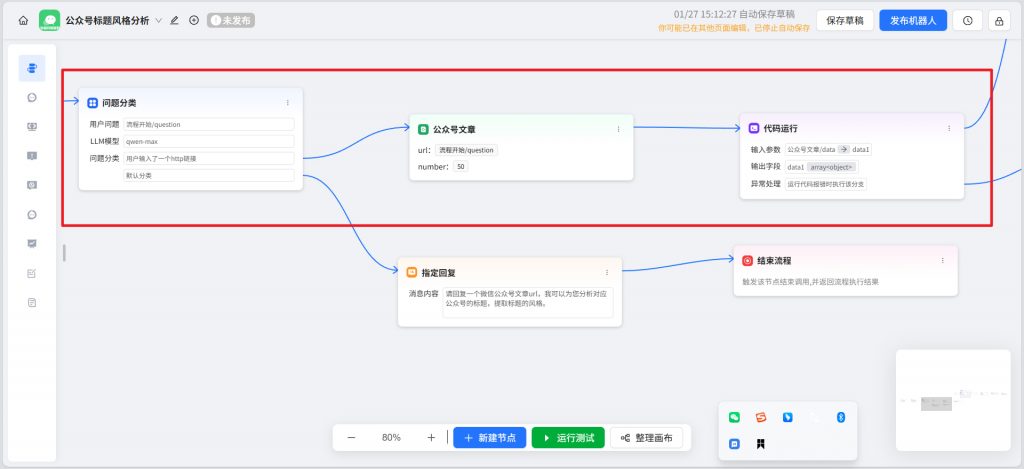Zoom in canvas with plus icon
This screenshot has height=469, width=1024.
point(431,438)
